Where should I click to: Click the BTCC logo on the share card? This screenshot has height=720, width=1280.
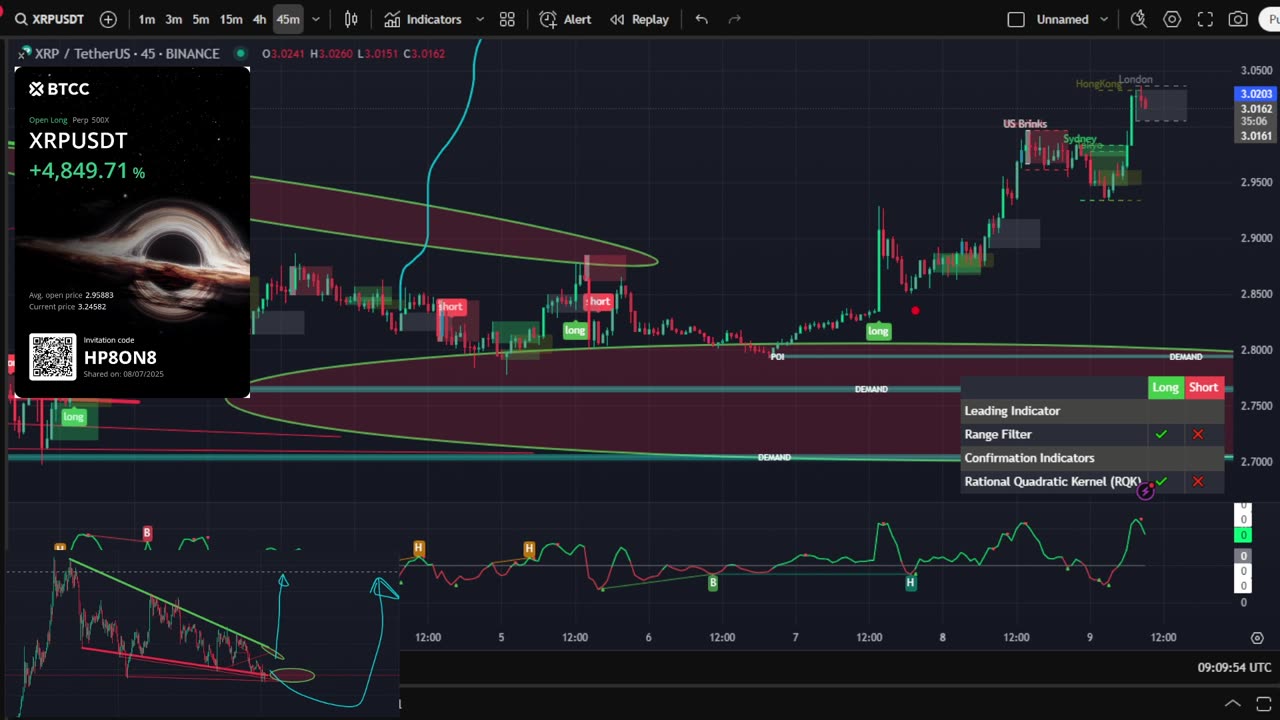tap(59, 89)
